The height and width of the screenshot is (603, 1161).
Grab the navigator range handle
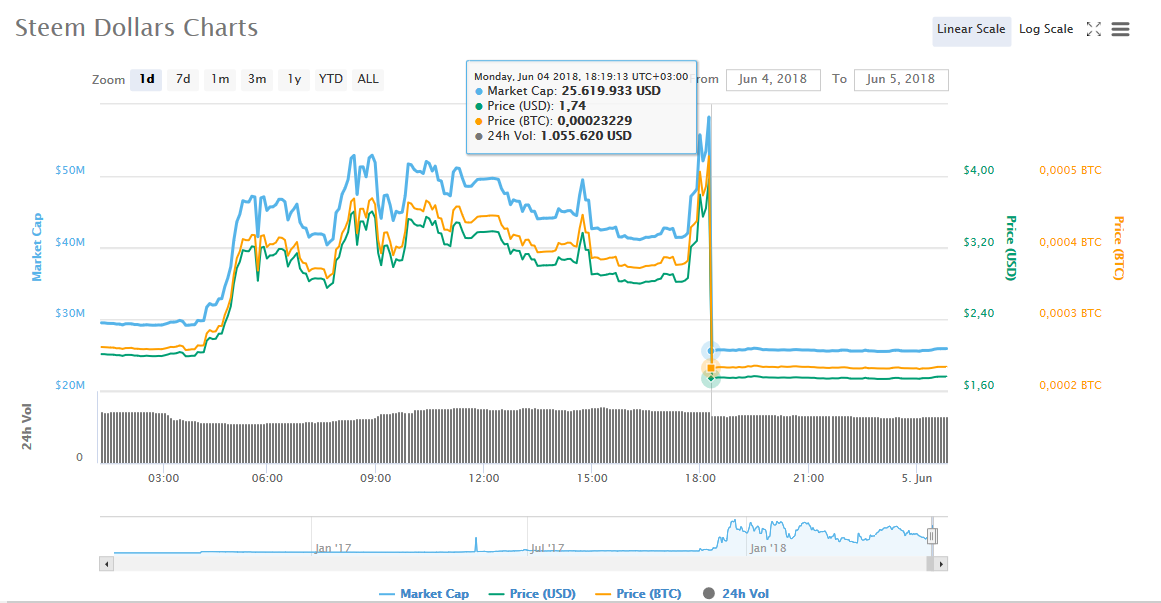point(932,536)
